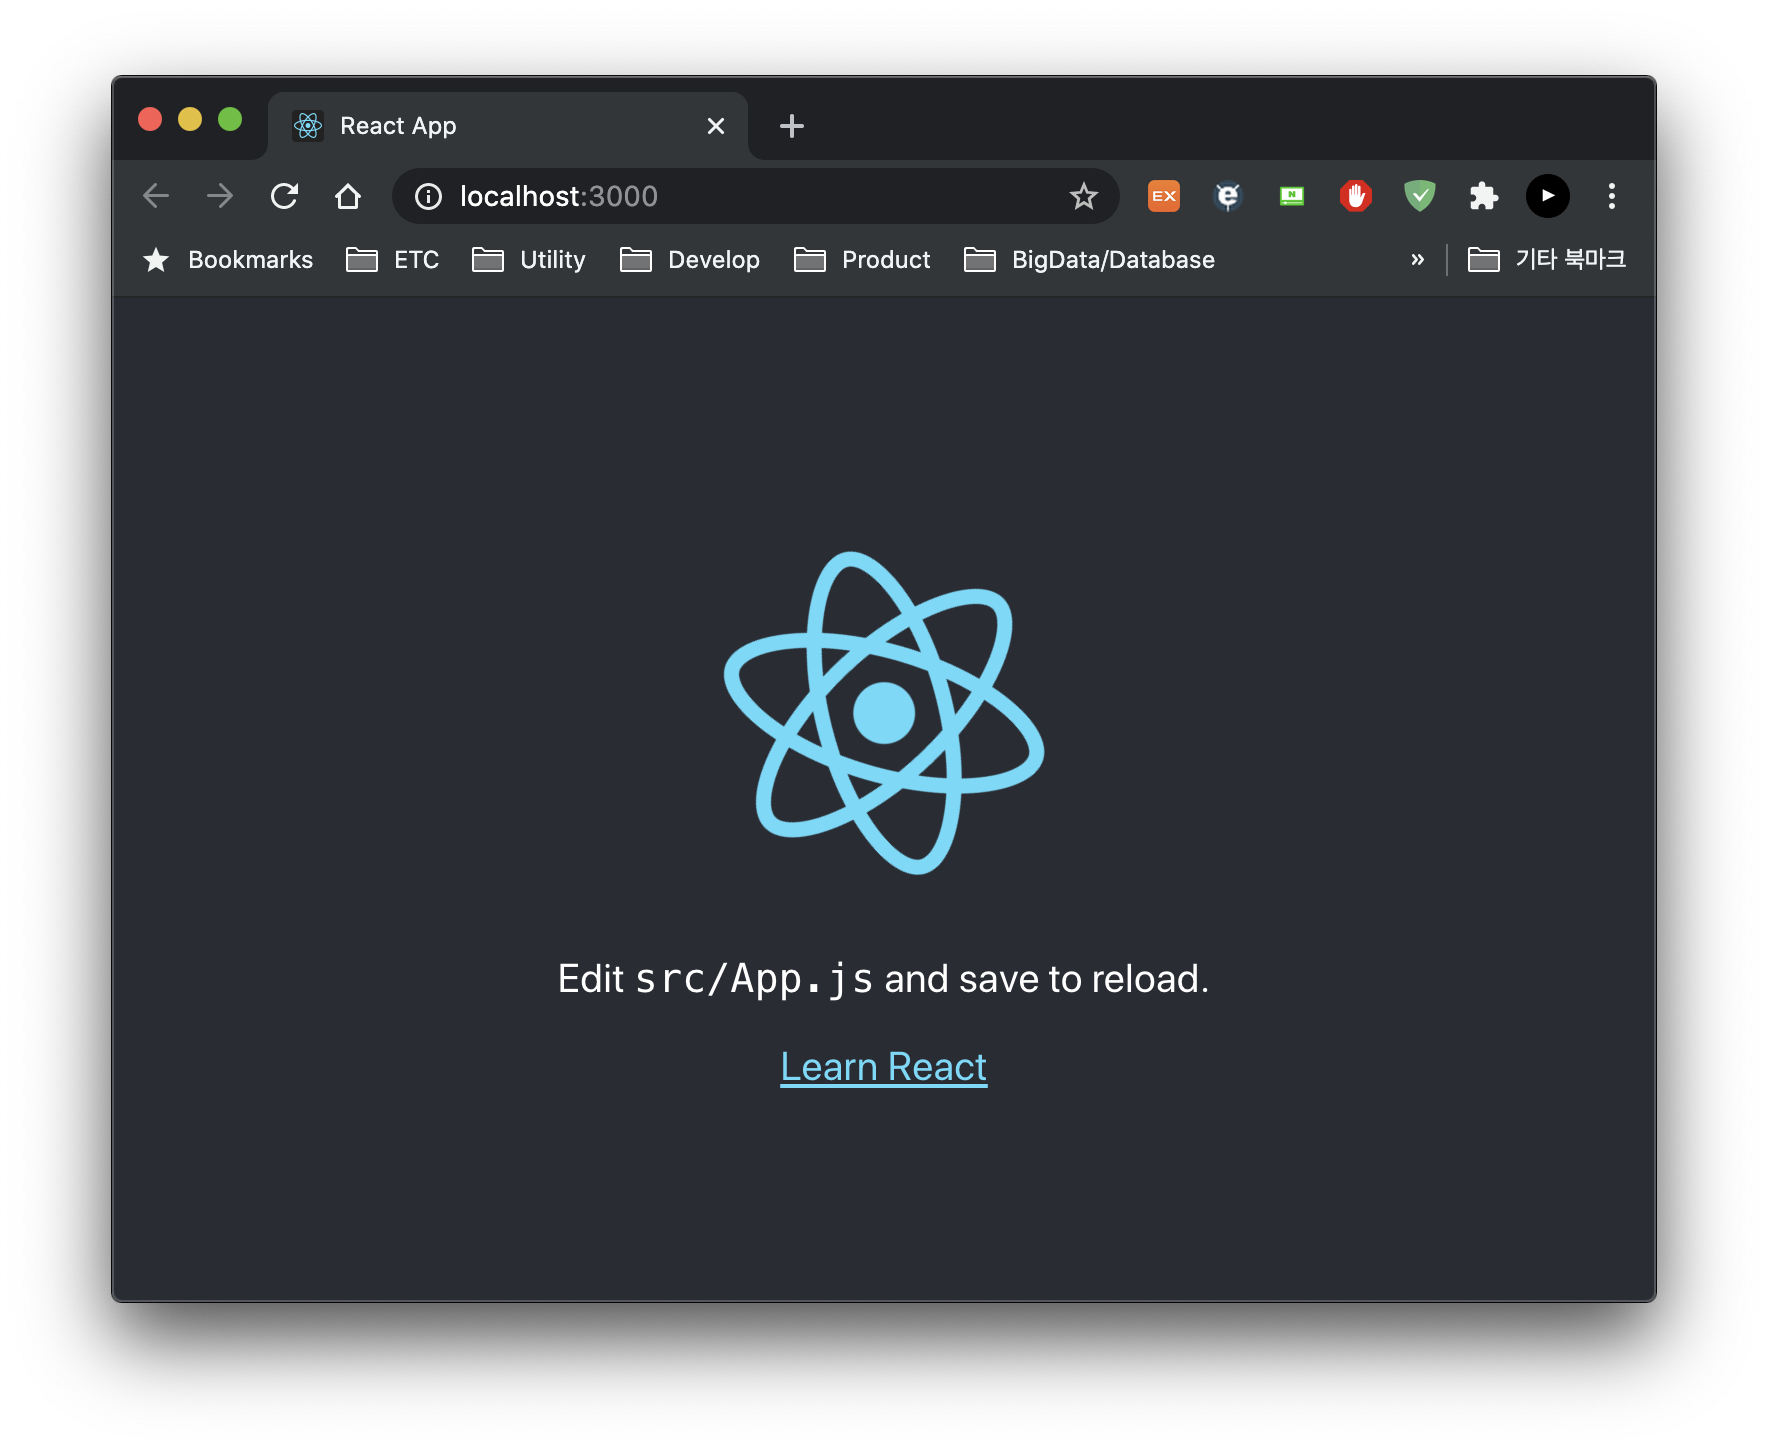This screenshot has width=1768, height=1450.
Task: Click the forward navigation arrow
Action: 220,196
